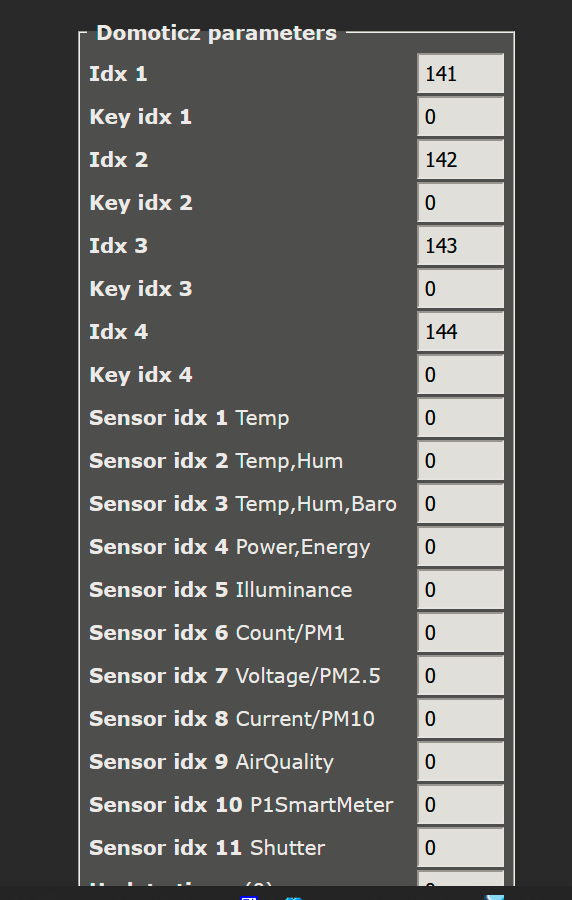Click Sensor idx 4 Power,Energy field
Viewport: 572px width, 900px height.
pyautogui.click(x=461, y=547)
